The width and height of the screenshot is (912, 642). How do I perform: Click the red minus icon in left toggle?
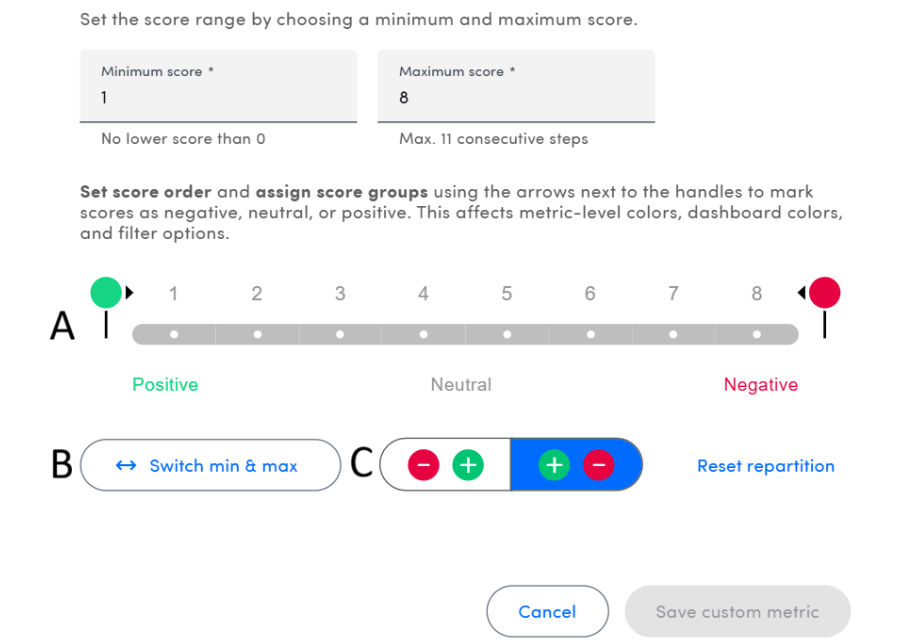click(x=423, y=465)
